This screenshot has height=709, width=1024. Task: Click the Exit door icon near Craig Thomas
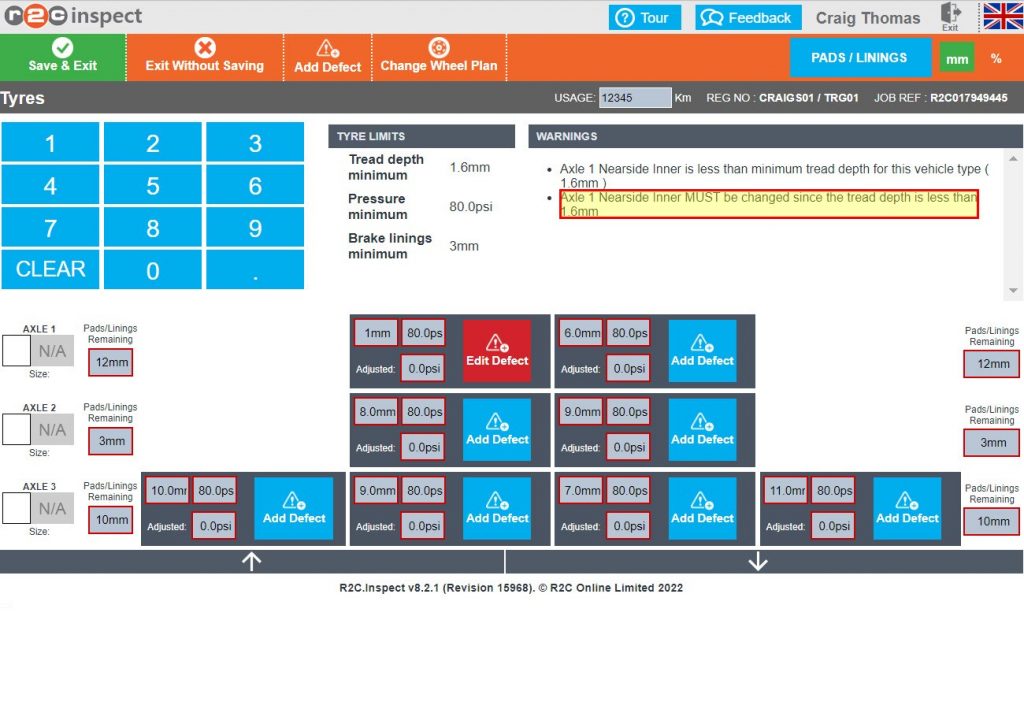tap(949, 14)
